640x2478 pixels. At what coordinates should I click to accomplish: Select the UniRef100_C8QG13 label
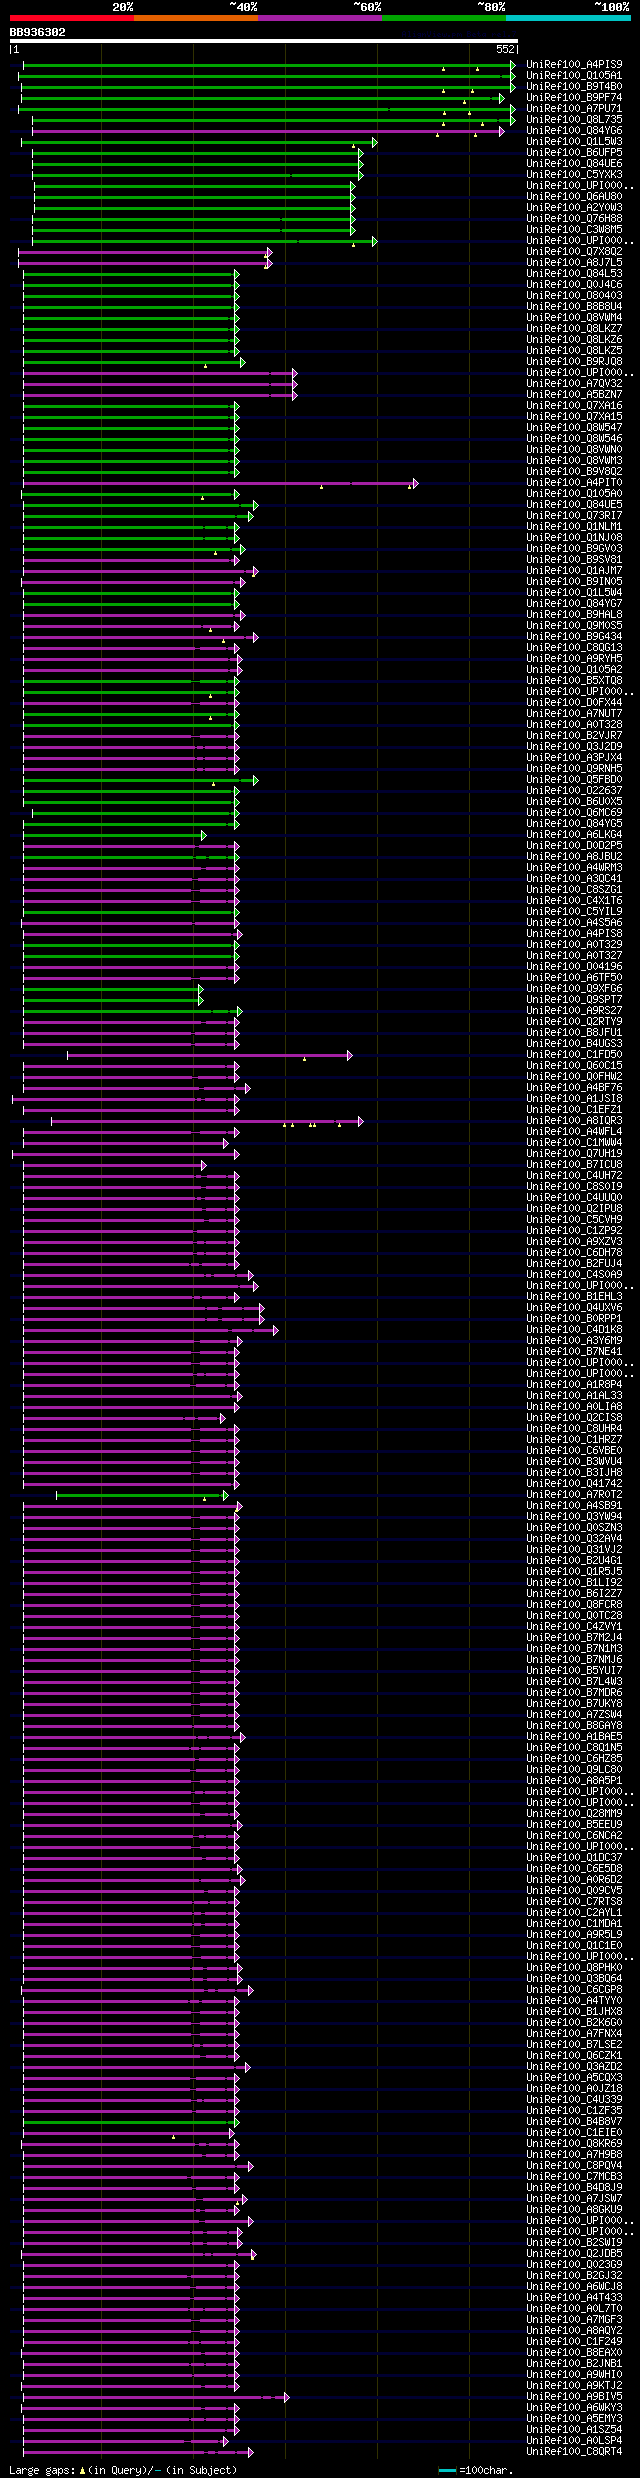(x=574, y=648)
